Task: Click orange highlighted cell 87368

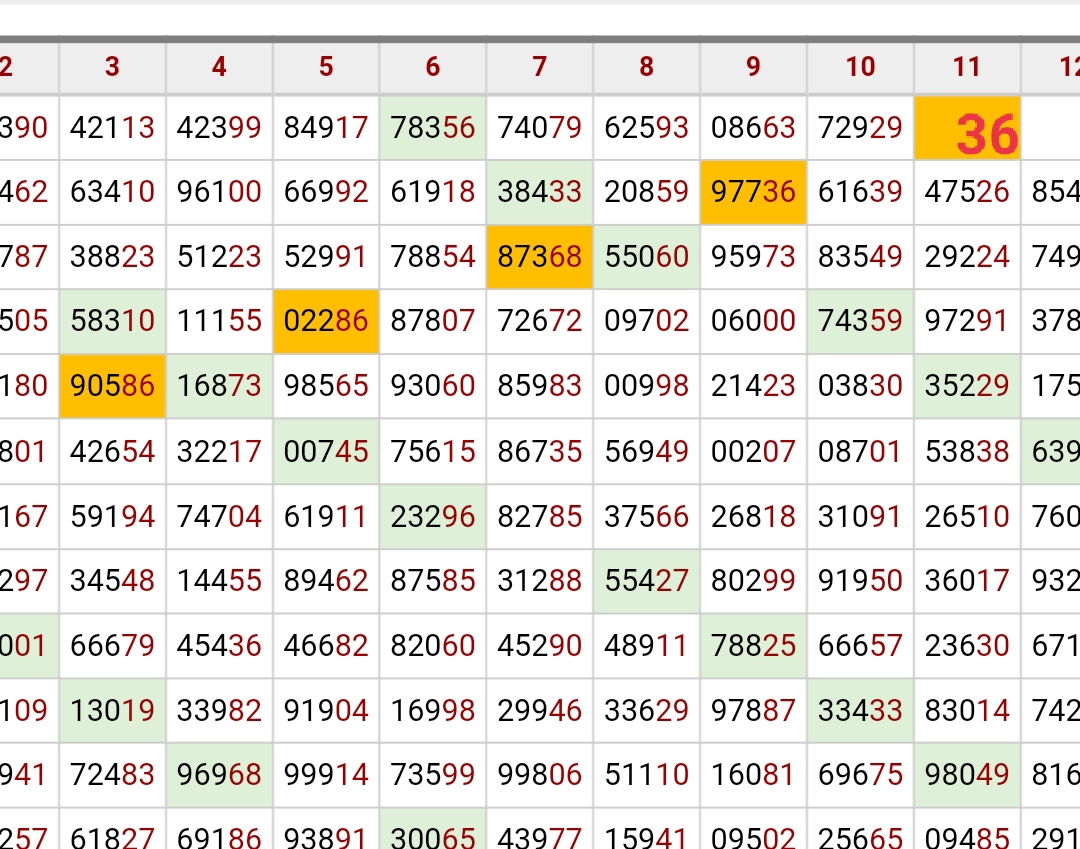Action: (540, 257)
